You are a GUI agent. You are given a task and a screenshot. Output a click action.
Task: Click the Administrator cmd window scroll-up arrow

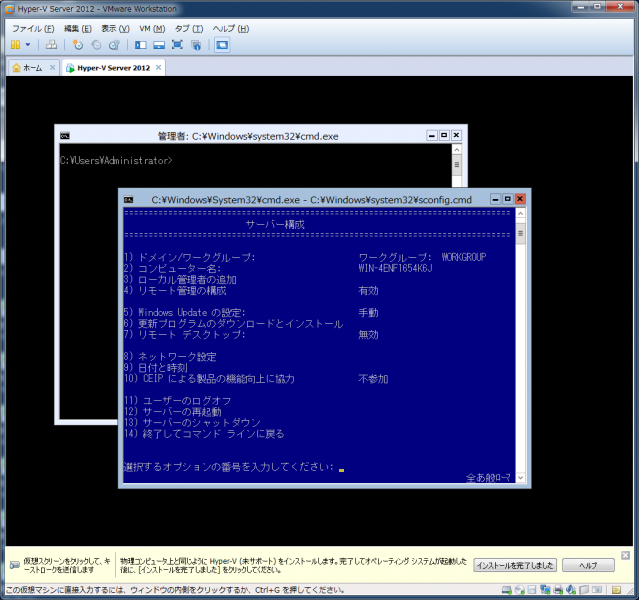click(x=457, y=150)
